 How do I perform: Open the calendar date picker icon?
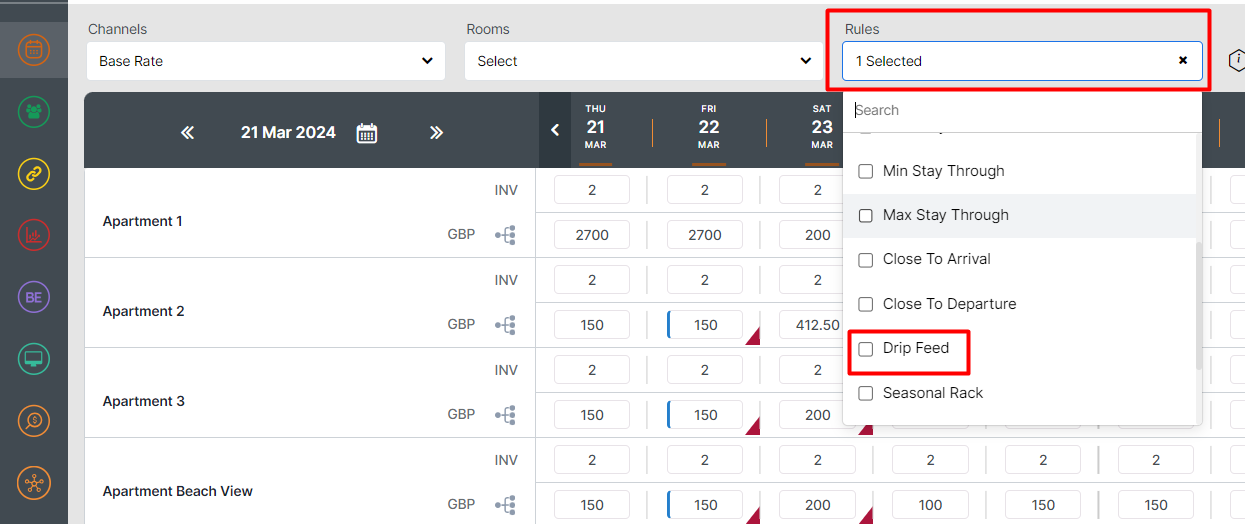tap(367, 133)
